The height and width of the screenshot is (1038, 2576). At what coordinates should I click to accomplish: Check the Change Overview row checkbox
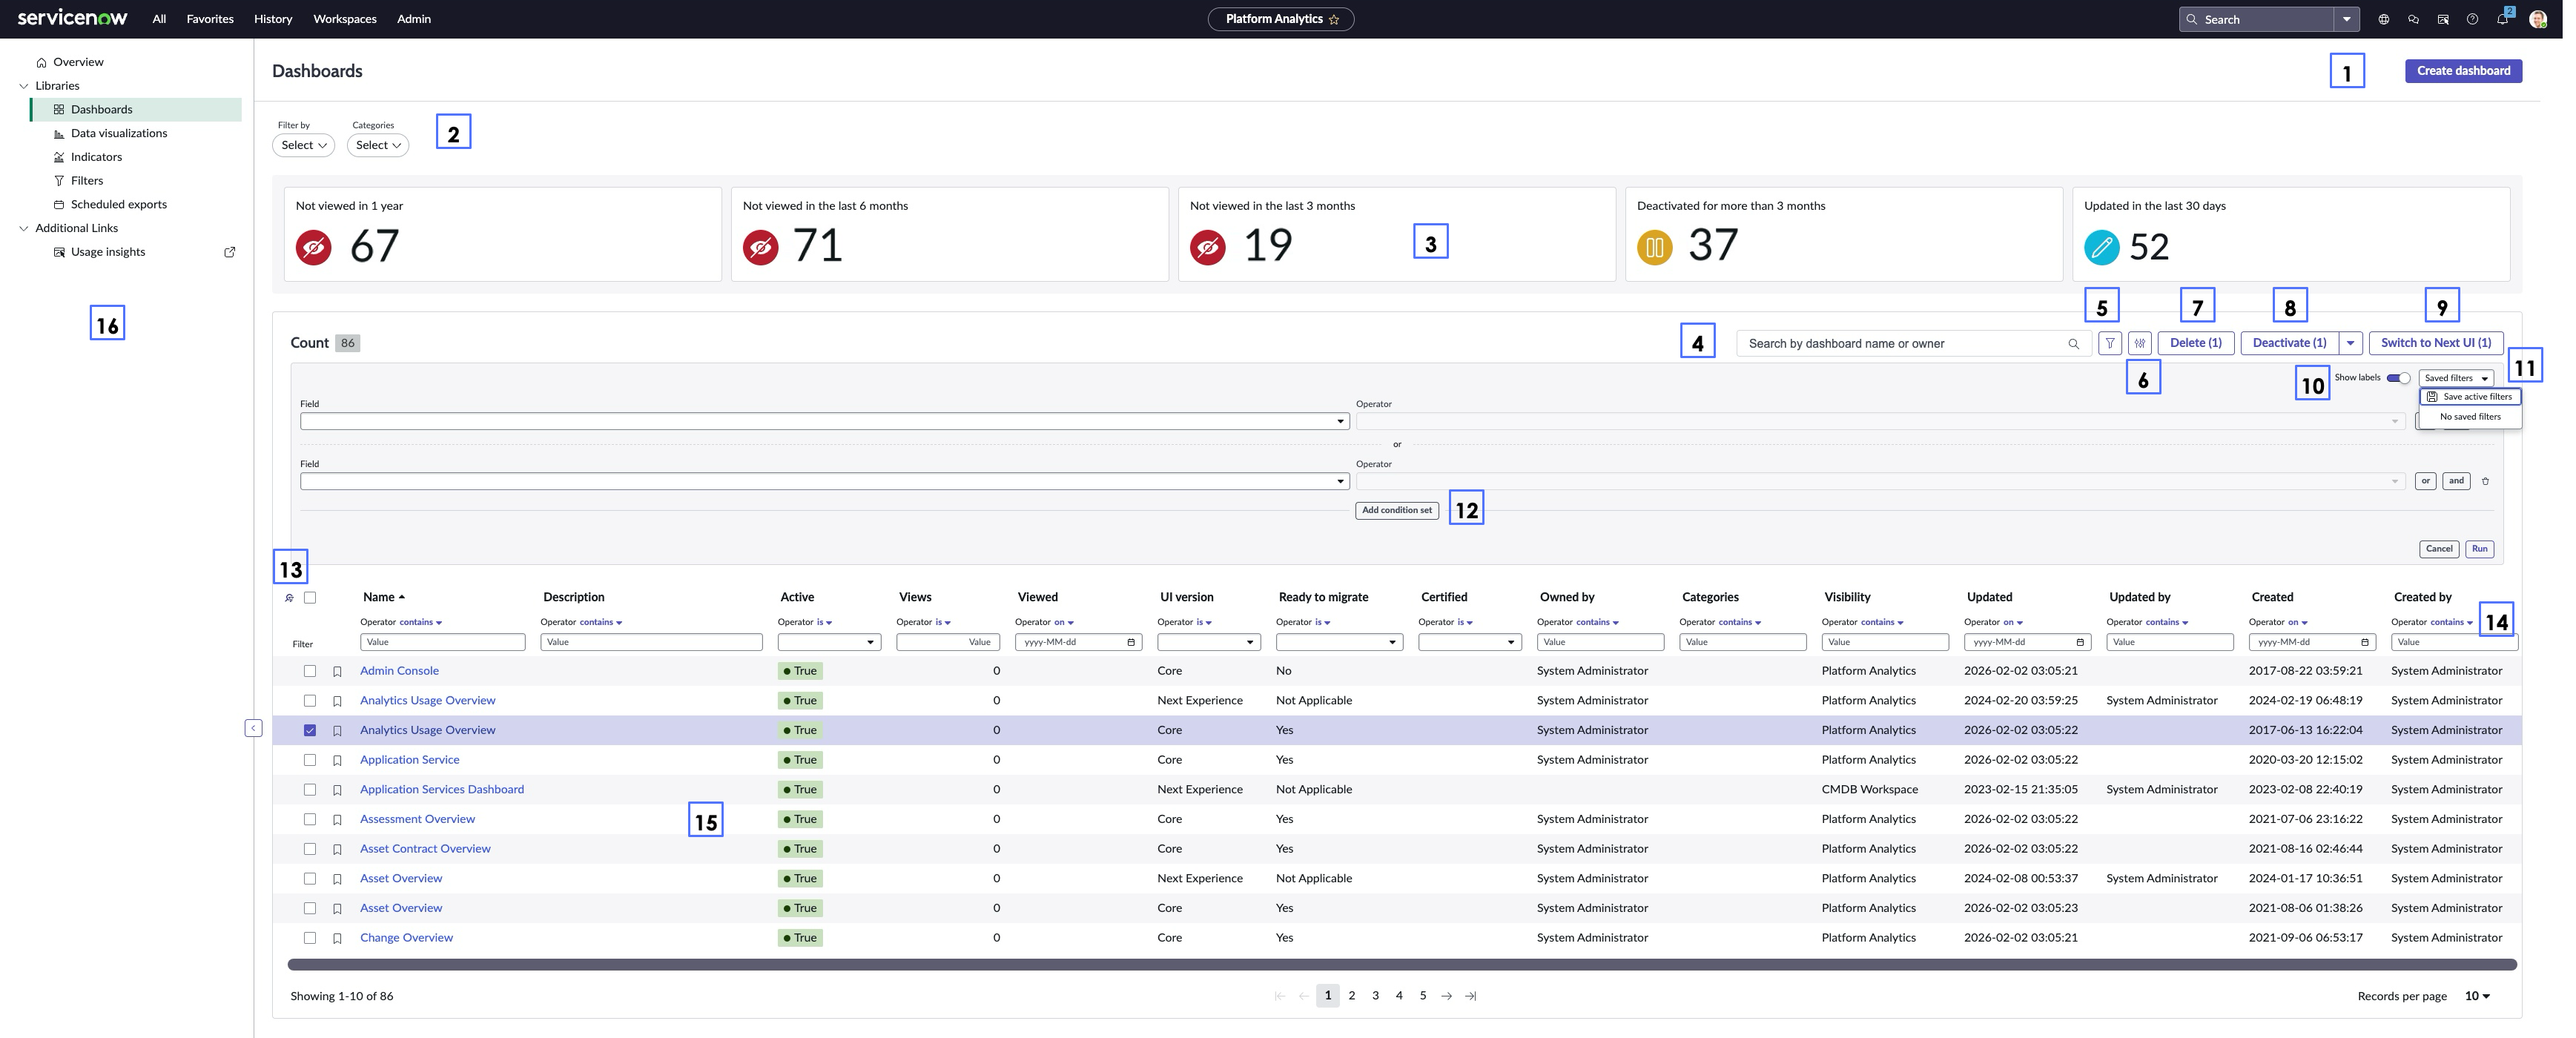pyautogui.click(x=310, y=938)
